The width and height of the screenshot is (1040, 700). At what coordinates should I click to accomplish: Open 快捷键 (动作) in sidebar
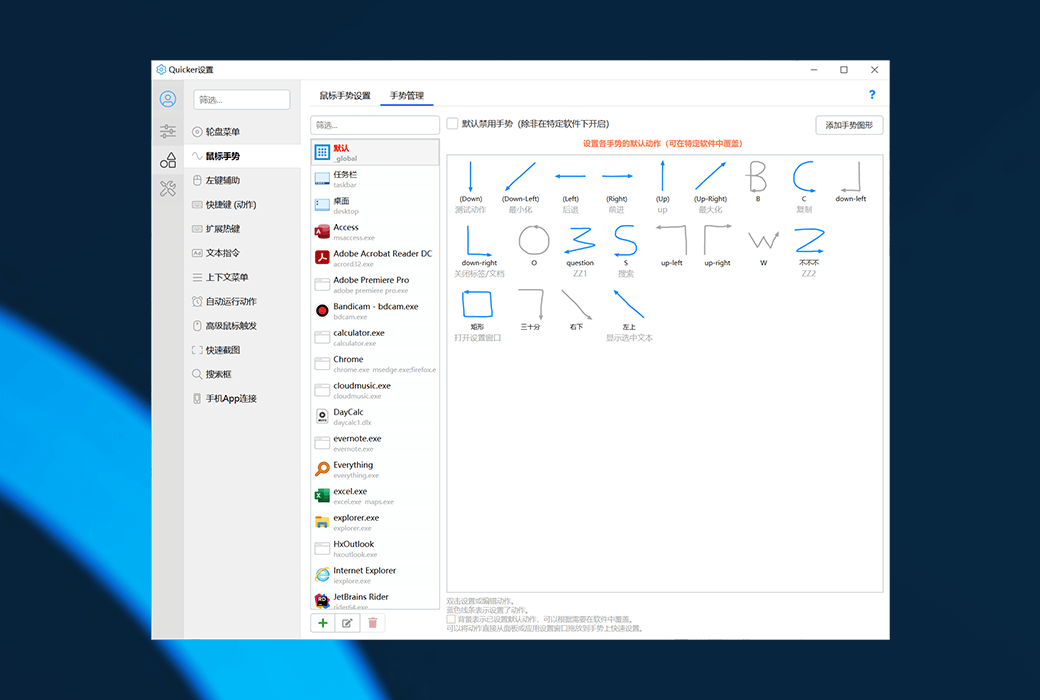(242, 204)
